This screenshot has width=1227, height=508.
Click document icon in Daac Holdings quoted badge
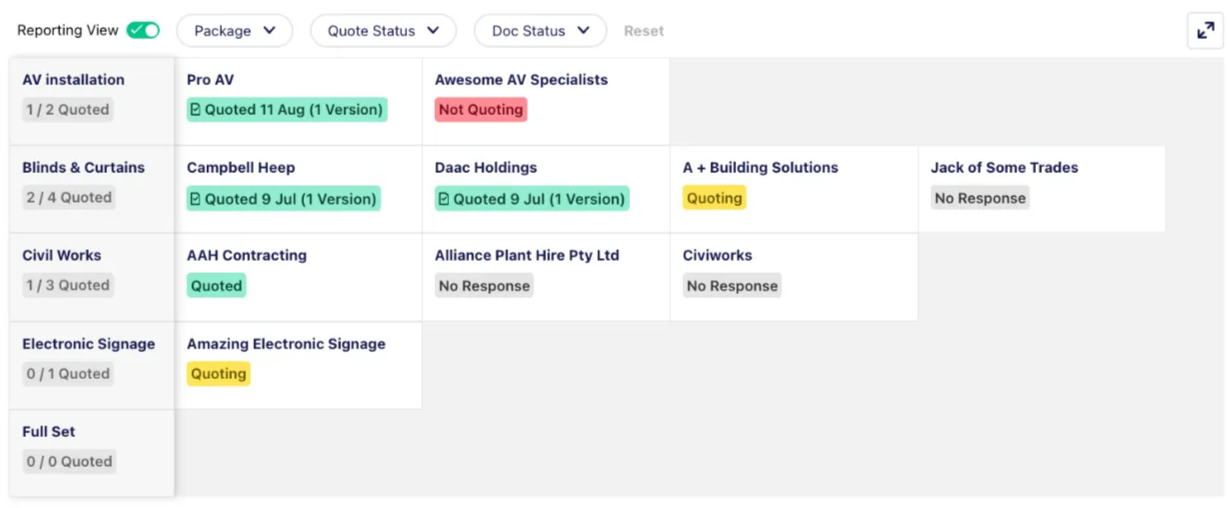pyautogui.click(x=444, y=199)
